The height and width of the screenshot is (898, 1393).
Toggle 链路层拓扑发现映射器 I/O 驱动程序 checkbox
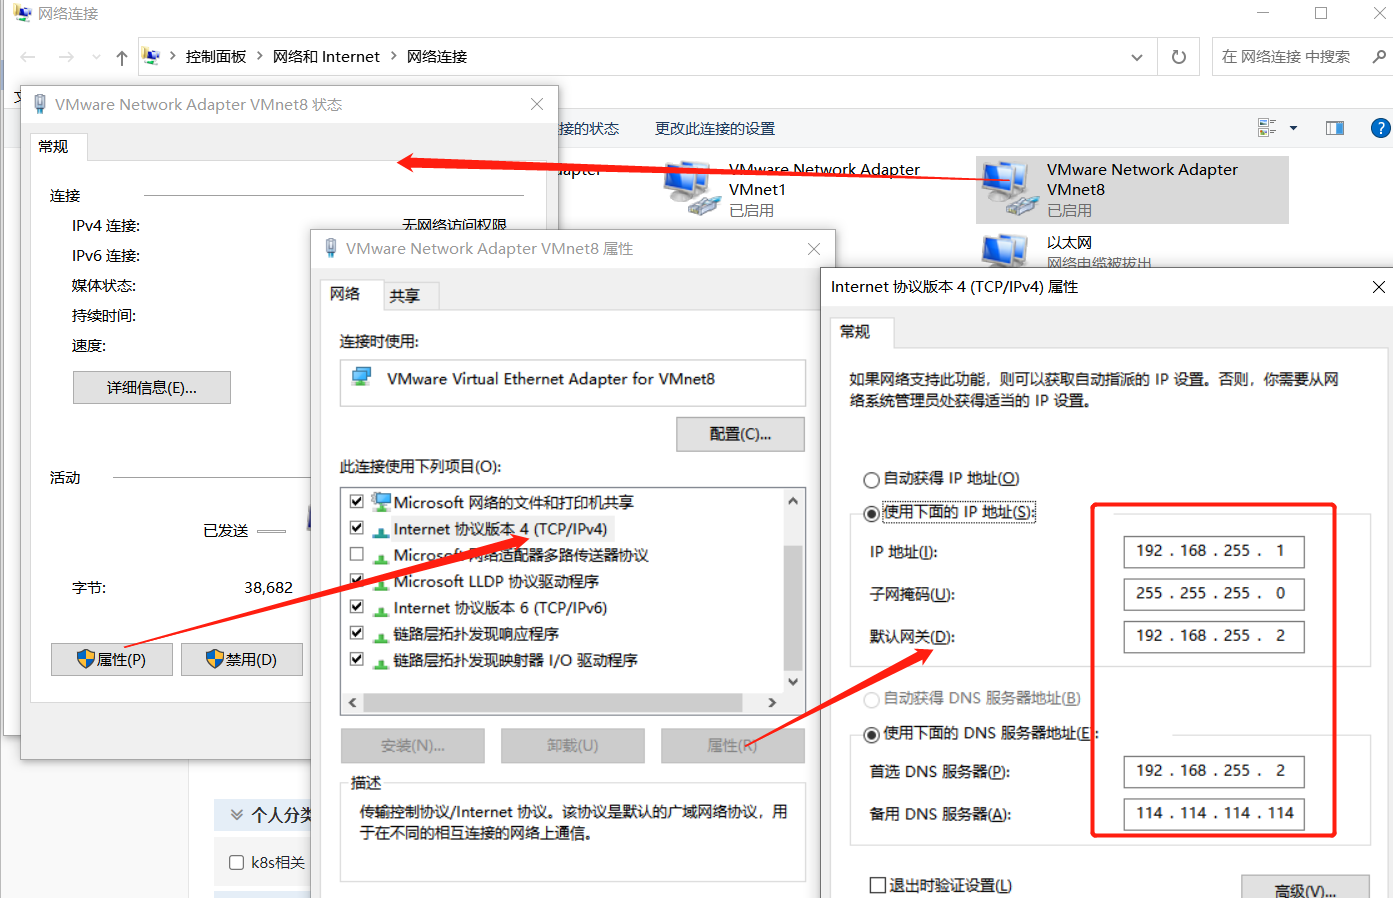coord(357,659)
